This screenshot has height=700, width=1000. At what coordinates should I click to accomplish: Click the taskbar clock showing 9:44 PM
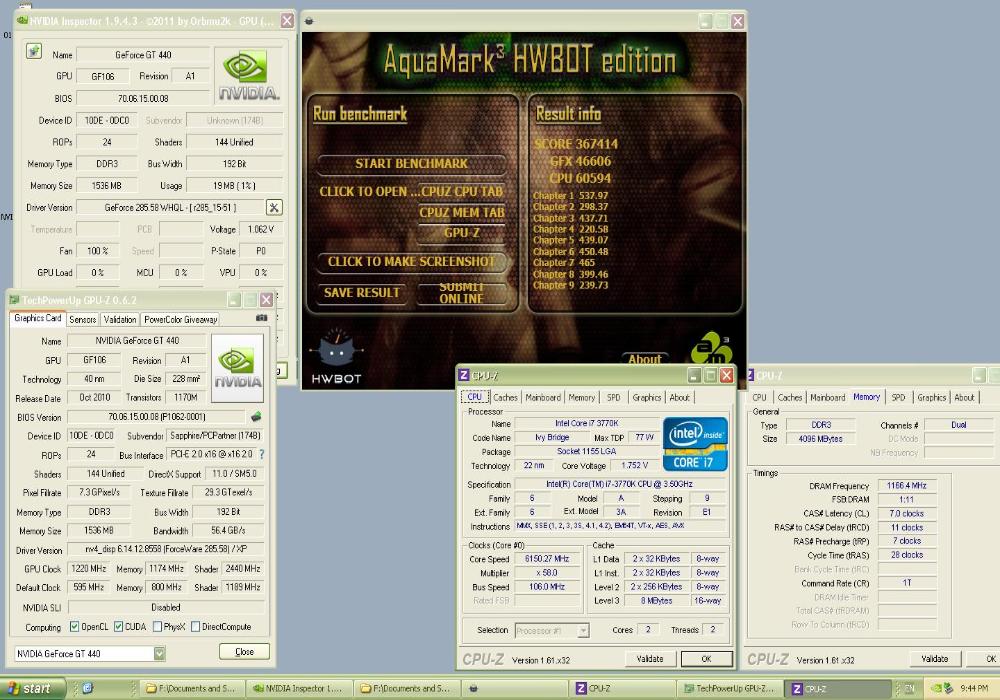tap(974, 689)
